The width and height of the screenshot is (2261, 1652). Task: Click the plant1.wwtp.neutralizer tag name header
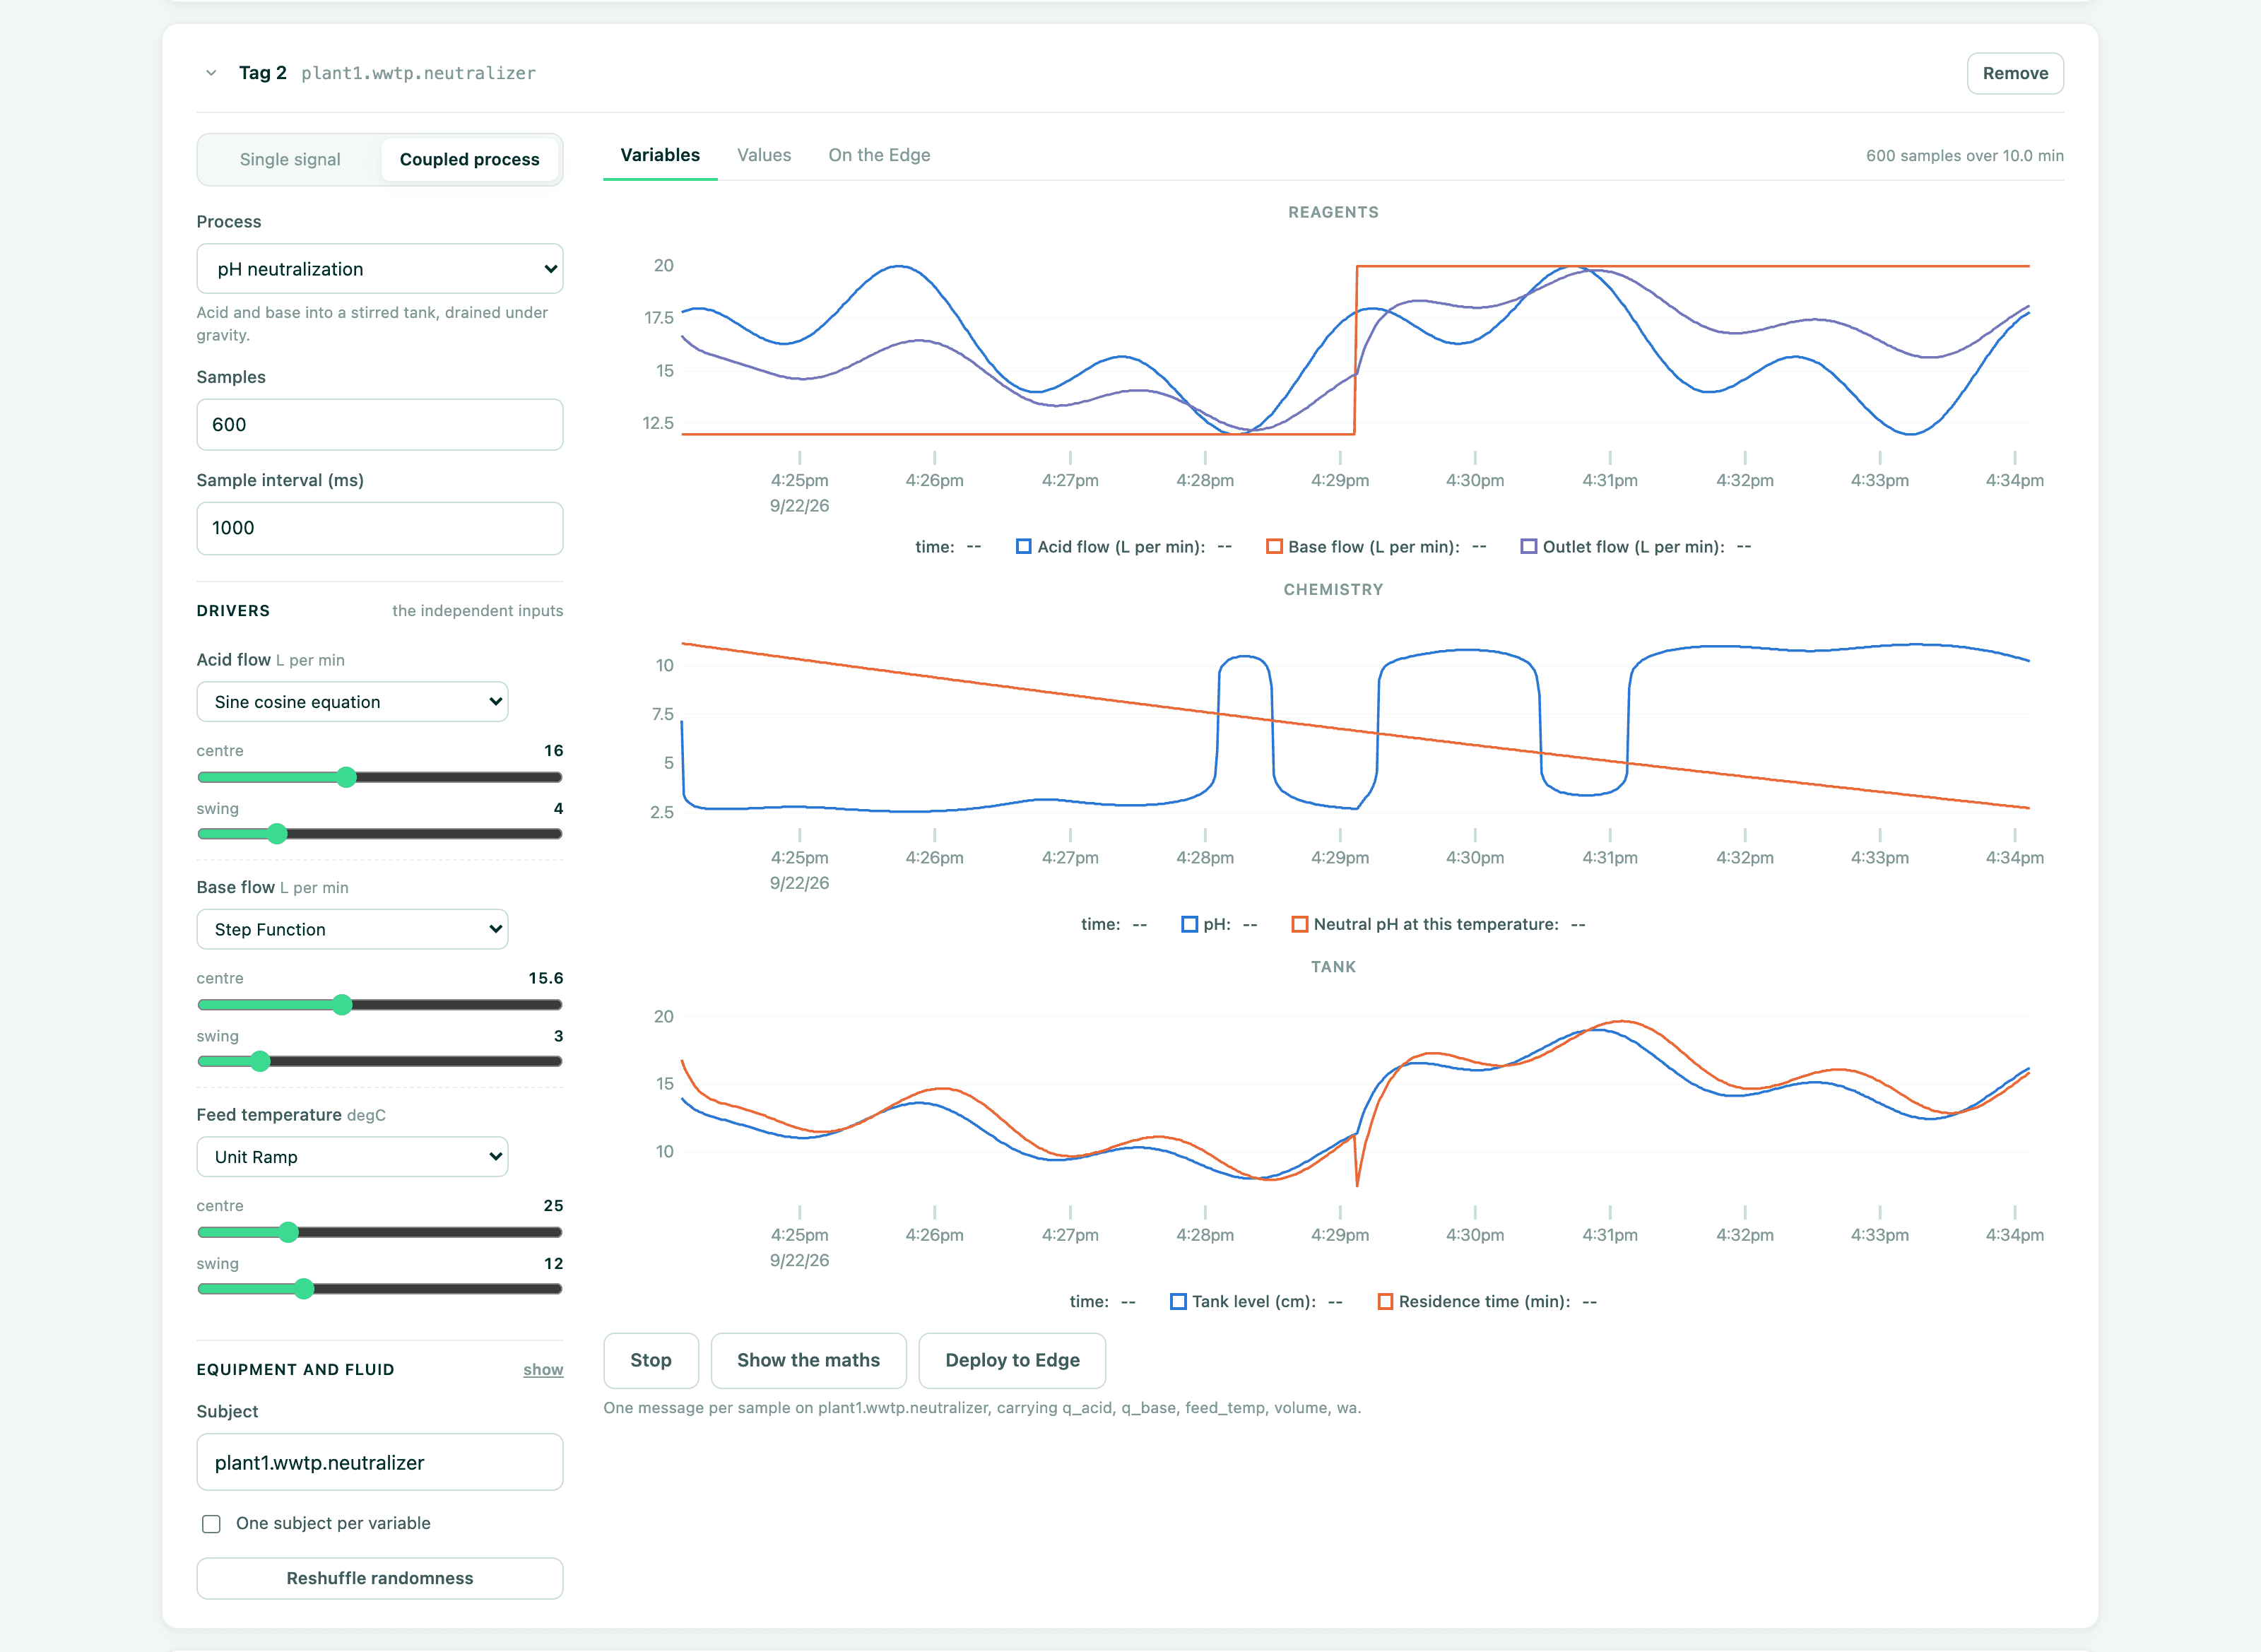[418, 73]
